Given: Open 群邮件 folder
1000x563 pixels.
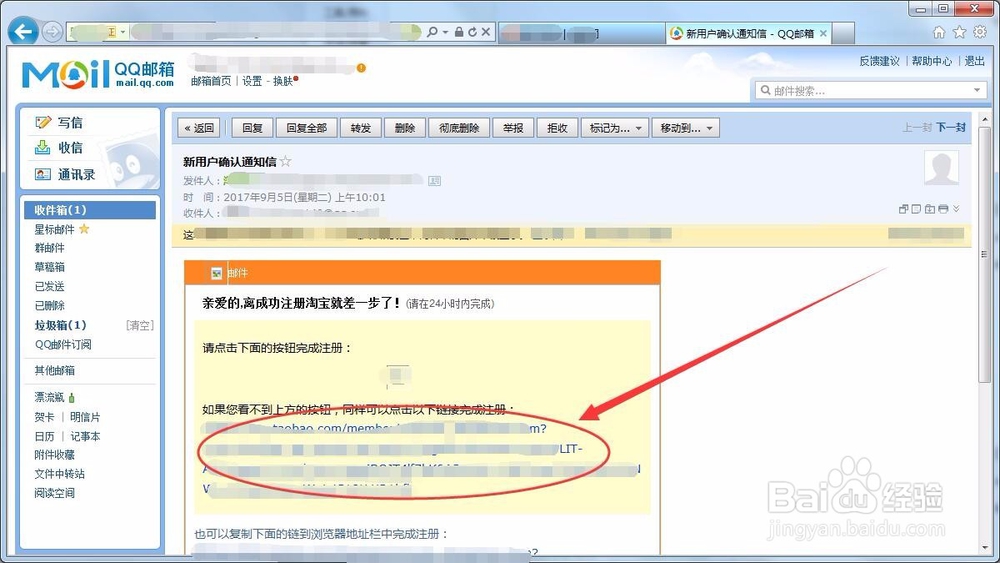Looking at the screenshot, I should click(49, 248).
